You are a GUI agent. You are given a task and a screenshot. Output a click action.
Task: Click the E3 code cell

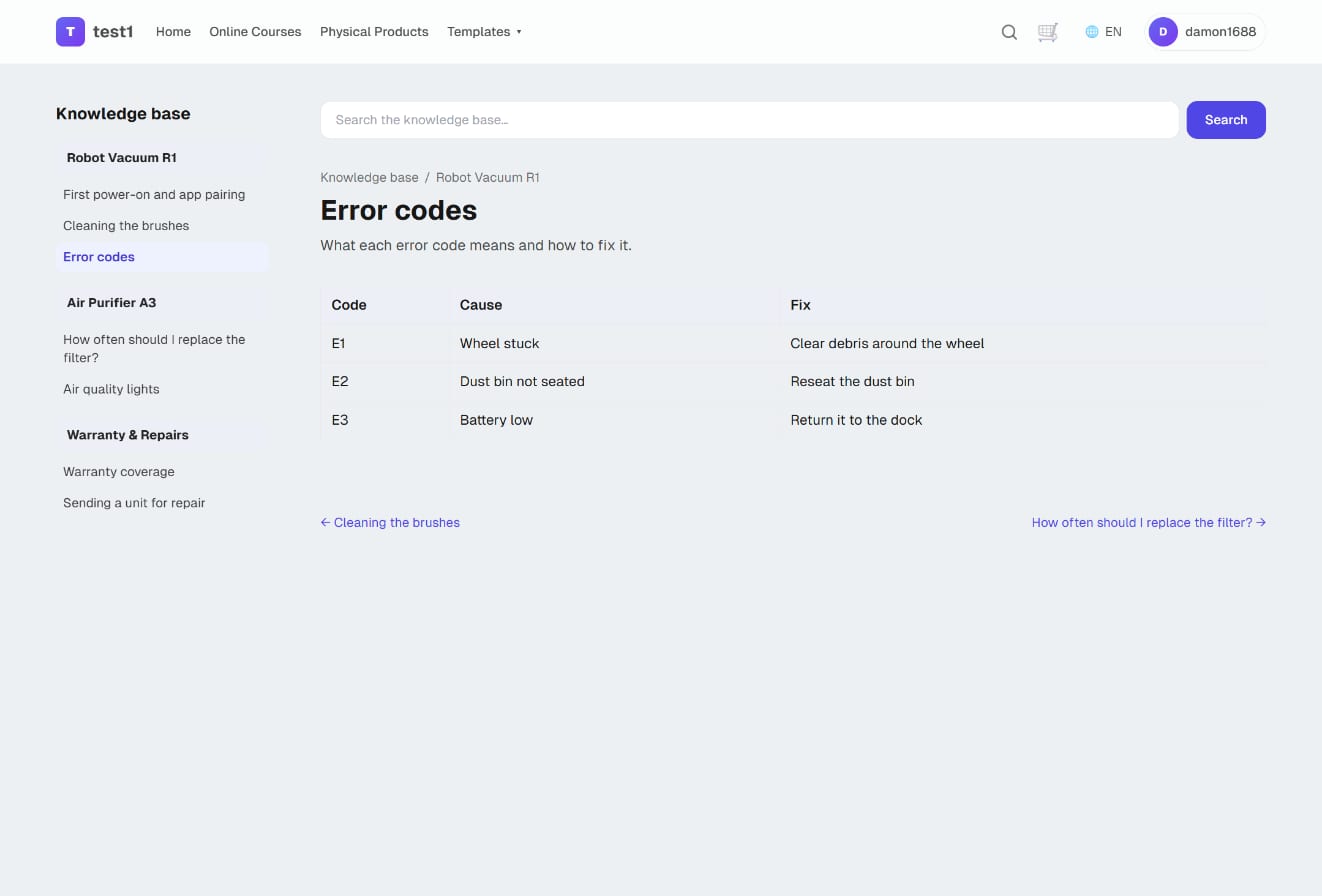pyautogui.click(x=386, y=420)
